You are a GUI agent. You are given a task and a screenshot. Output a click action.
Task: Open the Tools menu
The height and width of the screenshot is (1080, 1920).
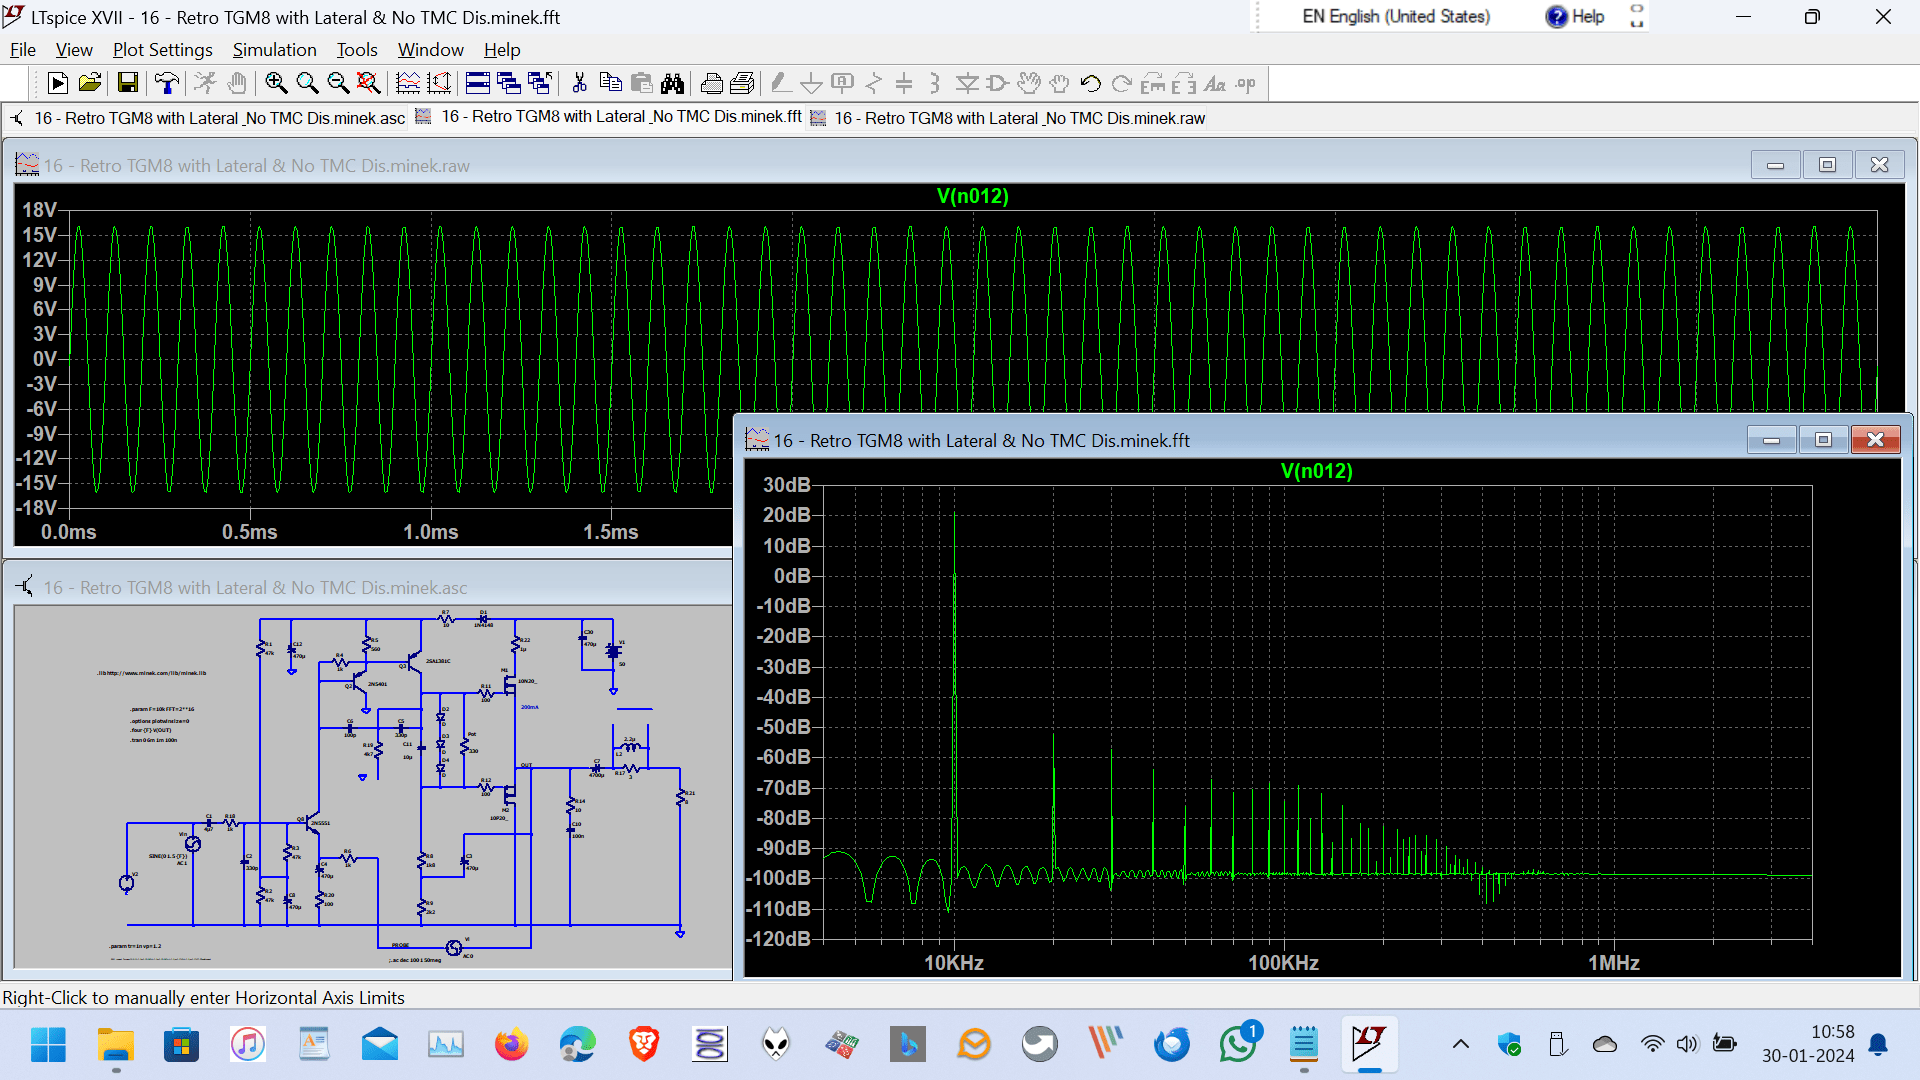(x=357, y=50)
